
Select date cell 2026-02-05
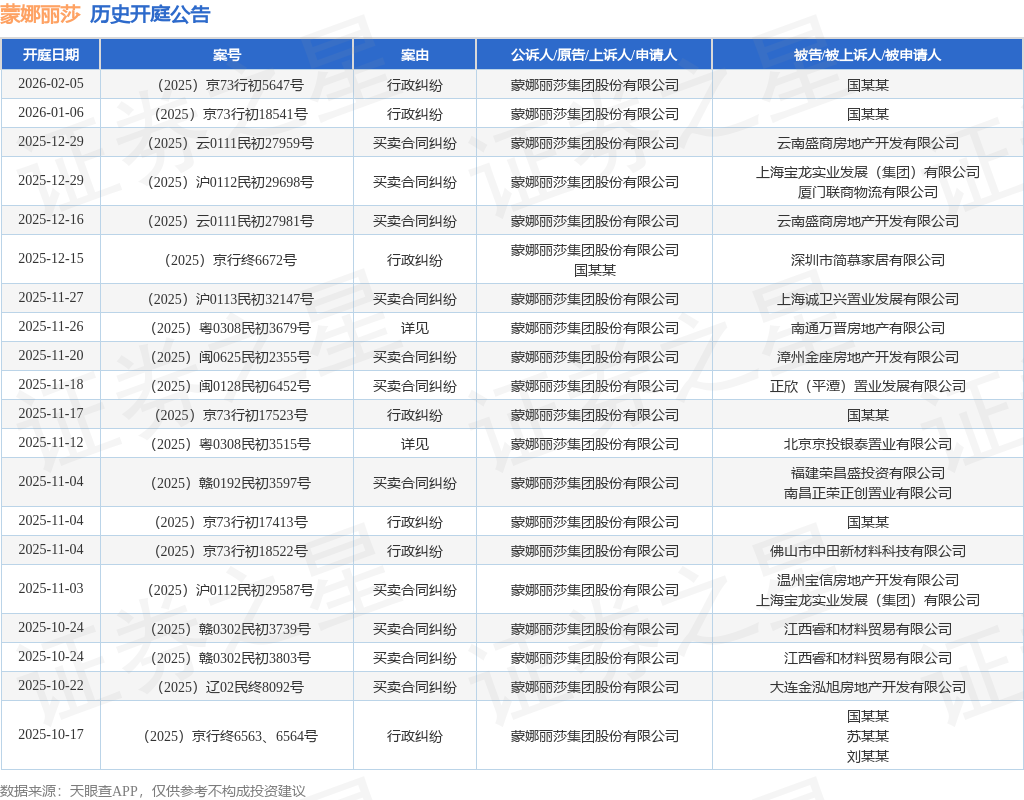tap(51, 84)
